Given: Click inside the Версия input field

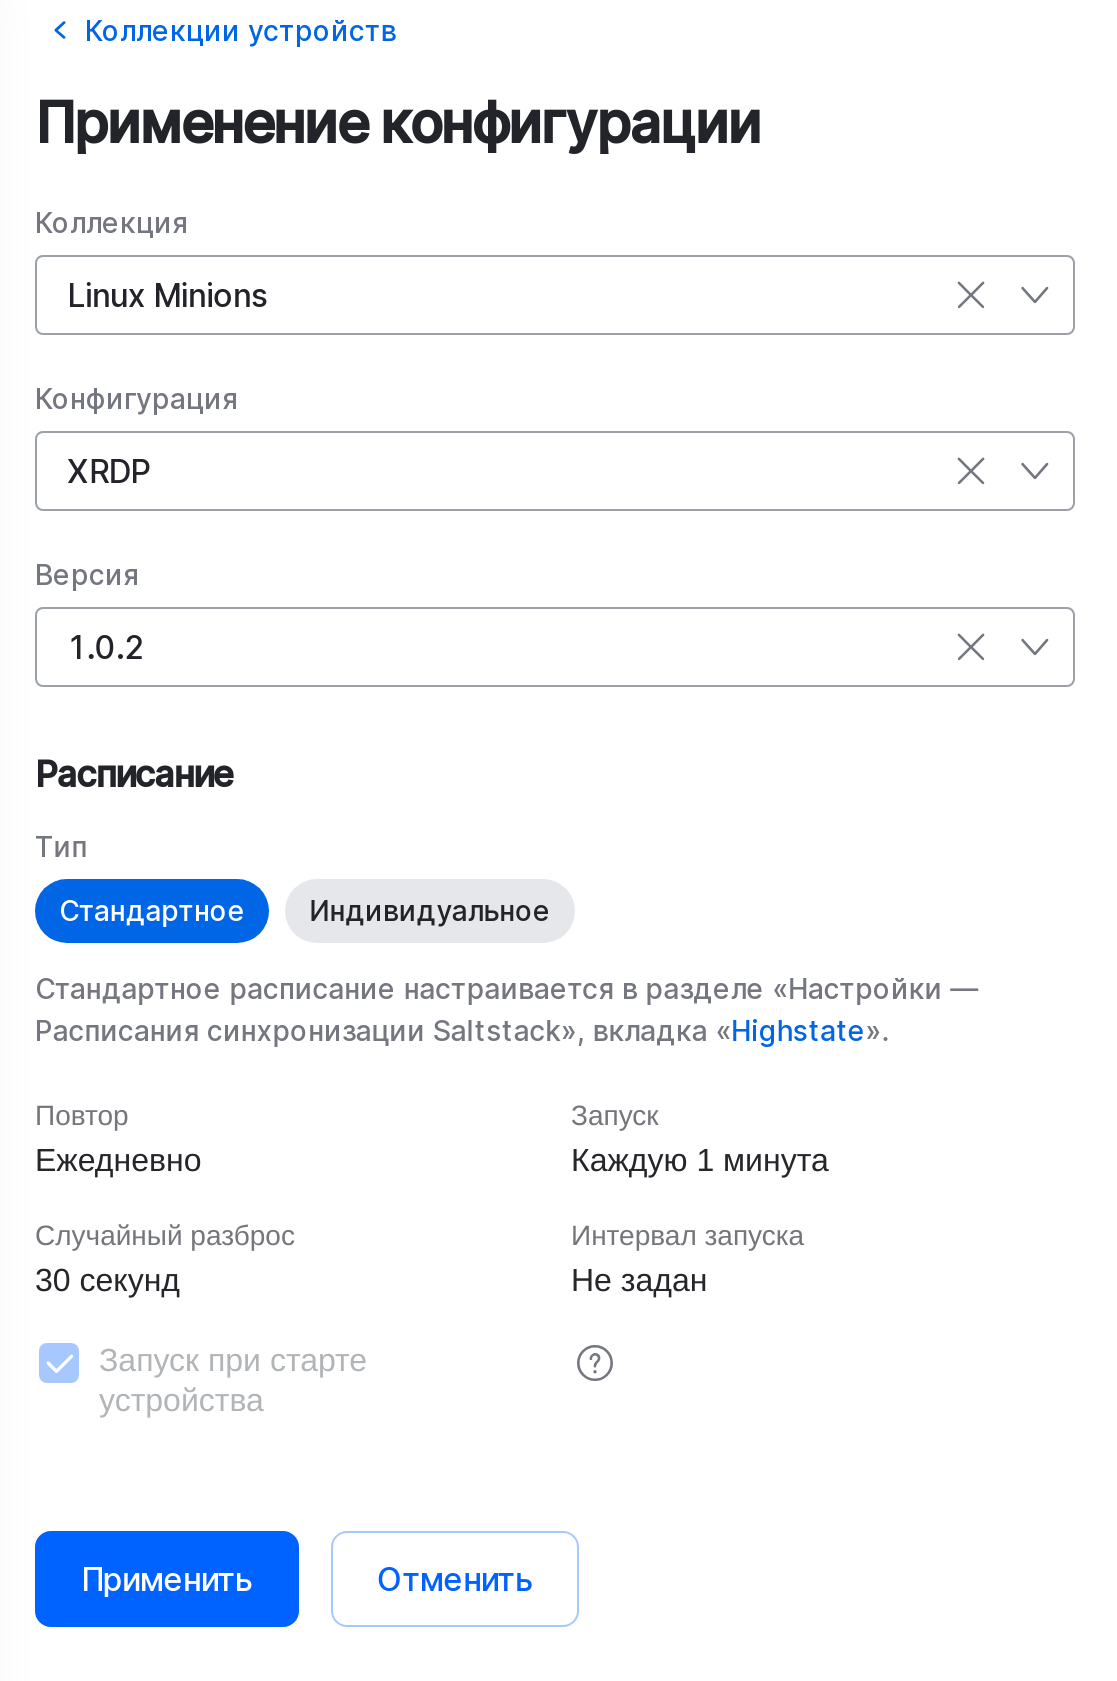Looking at the screenshot, I should pyautogui.click(x=400, y=647).
